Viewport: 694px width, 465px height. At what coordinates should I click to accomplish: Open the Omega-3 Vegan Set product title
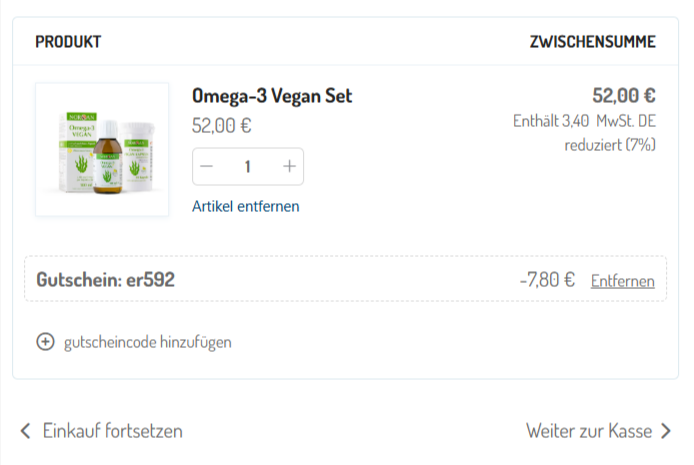[x=272, y=96]
